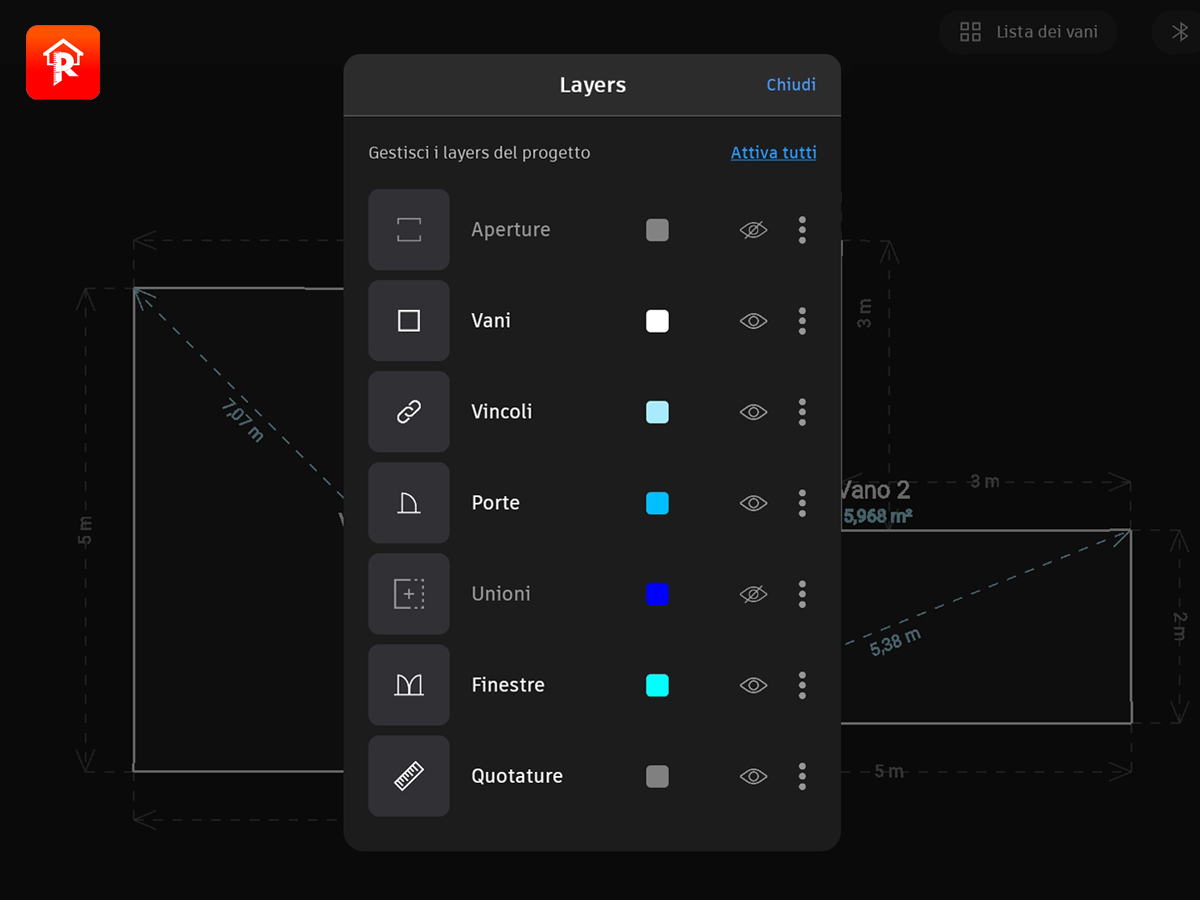Viewport: 1200px width, 900px height.
Task: Click the grid icon beside Lista dei vani
Action: tap(970, 32)
